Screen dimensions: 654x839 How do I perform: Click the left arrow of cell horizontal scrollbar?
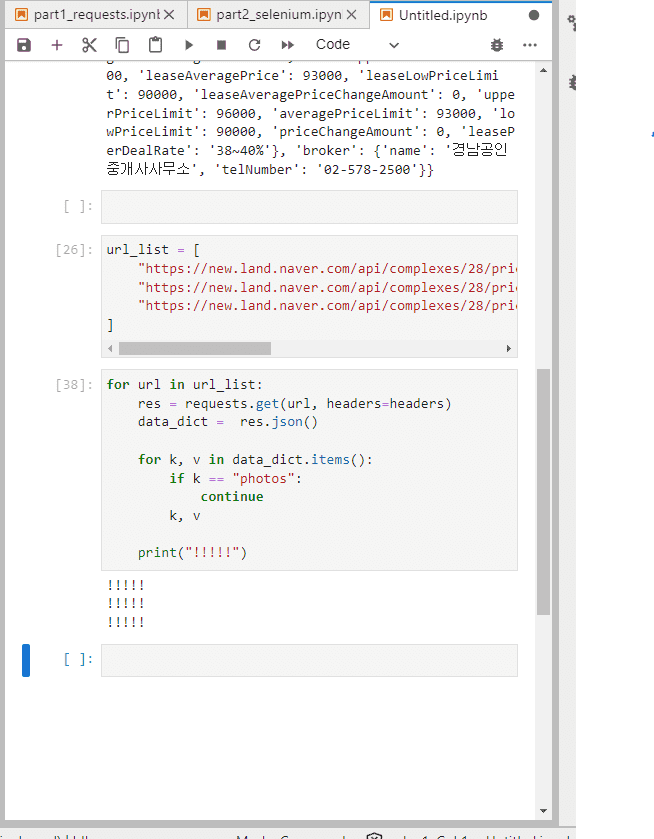110,348
